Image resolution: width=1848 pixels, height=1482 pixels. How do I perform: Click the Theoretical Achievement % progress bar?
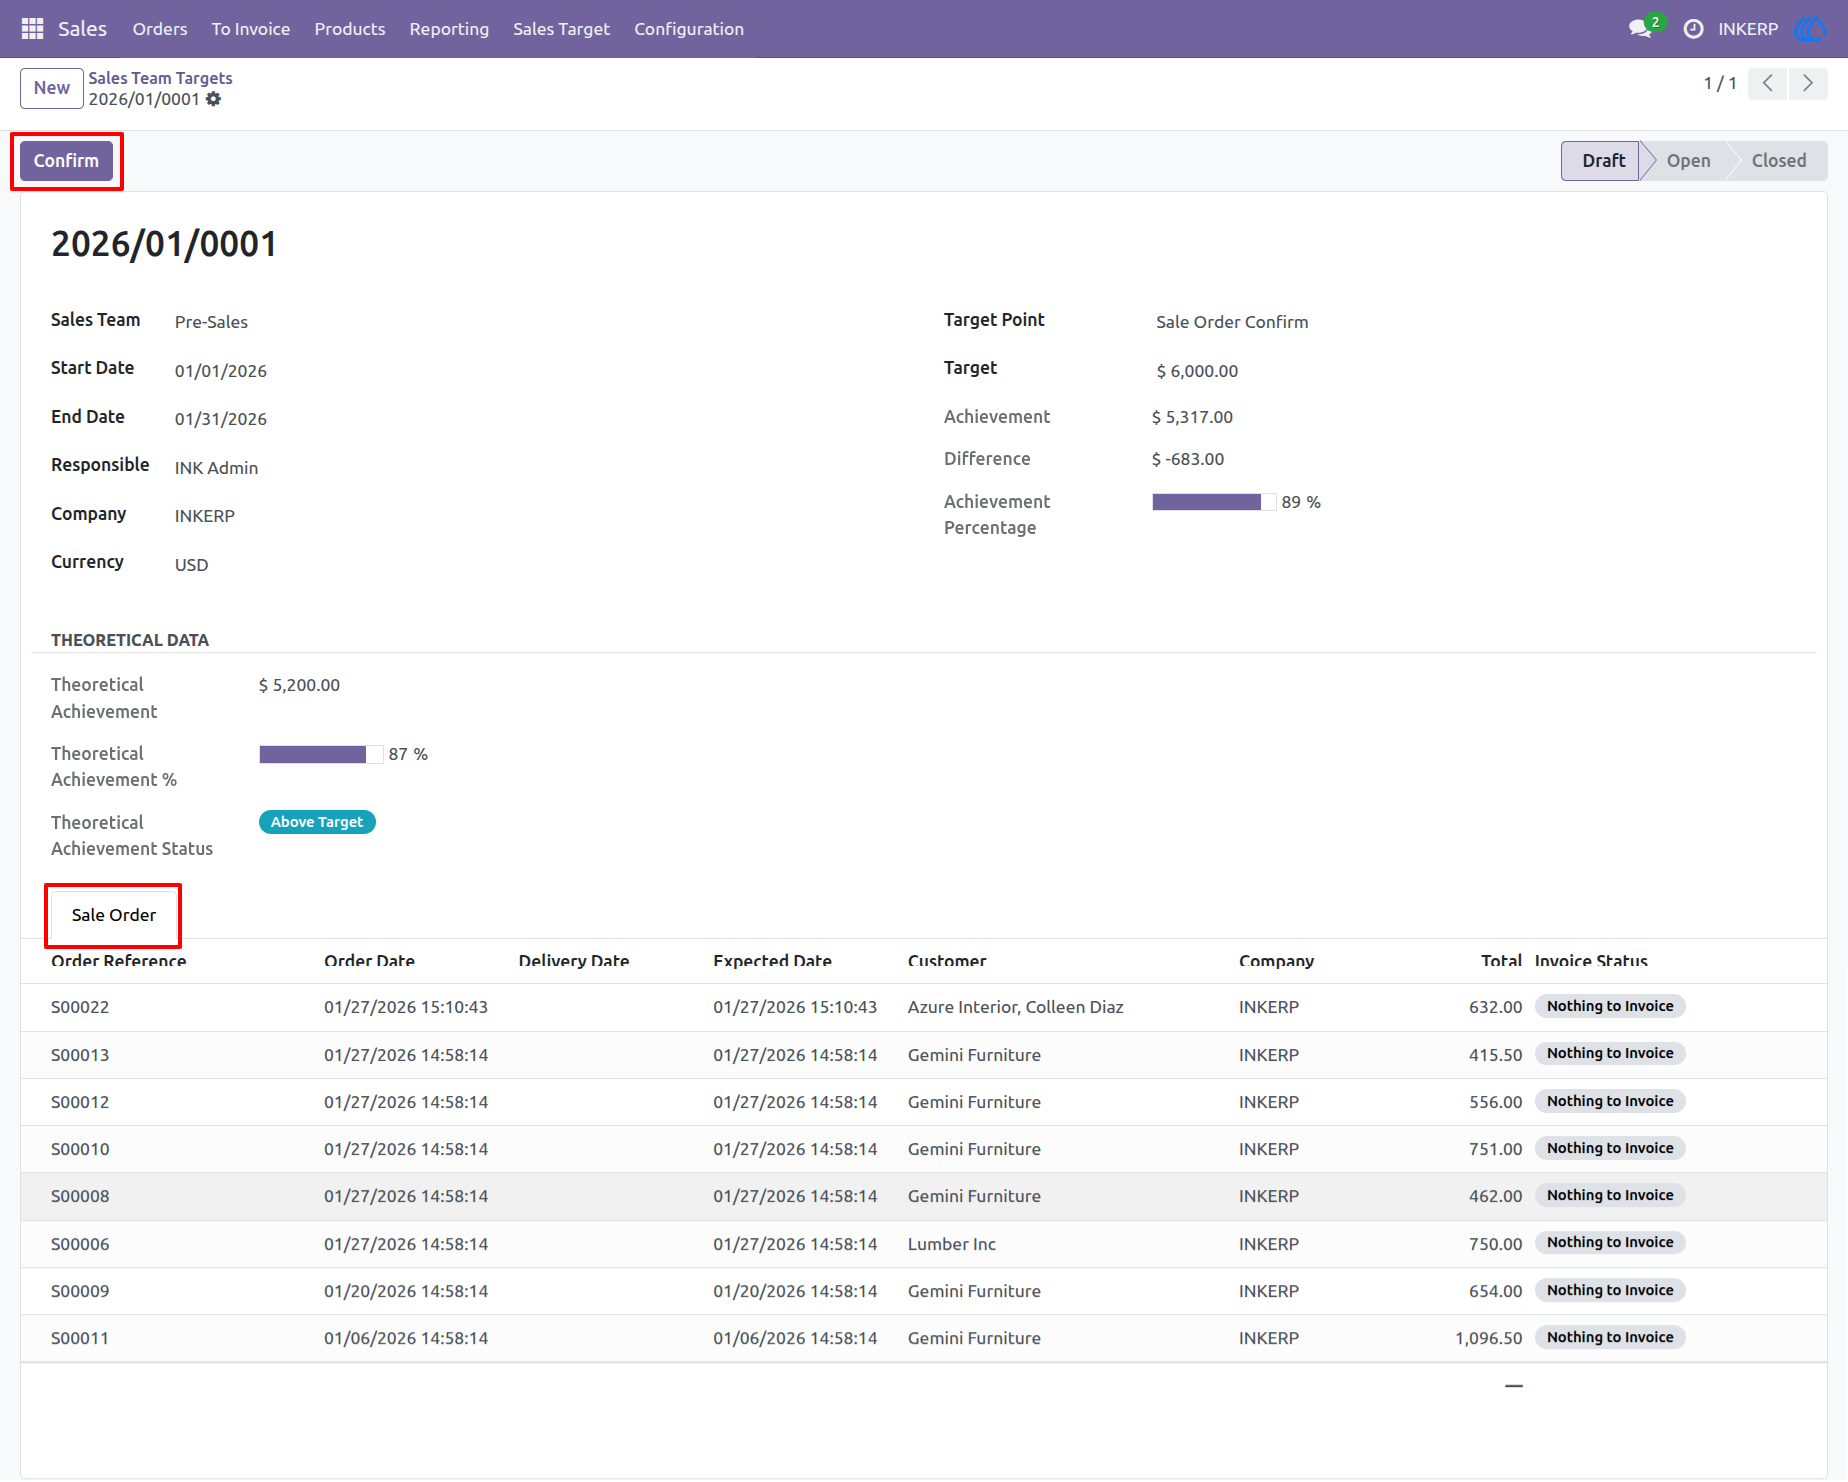321,754
